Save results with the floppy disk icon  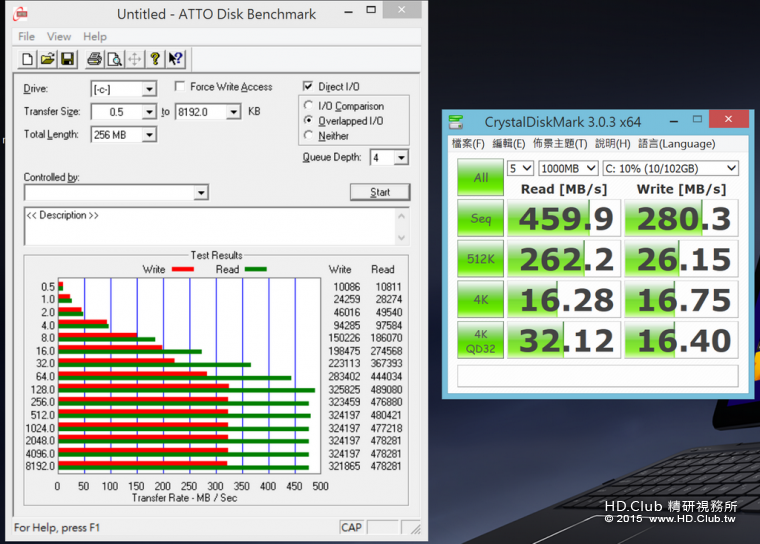pos(67,59)
